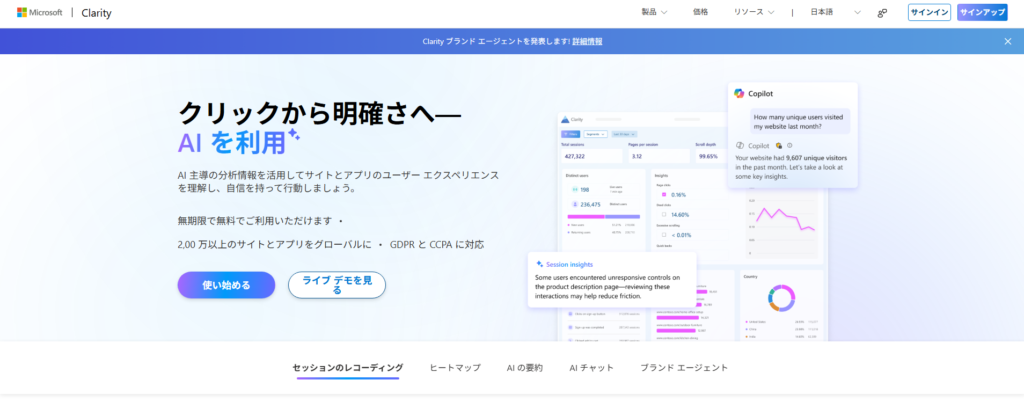Viewport: 1024px width, 409px height.
Task: Click the 'How many unique users' chat bubble
Action: [x=799, y=122]
